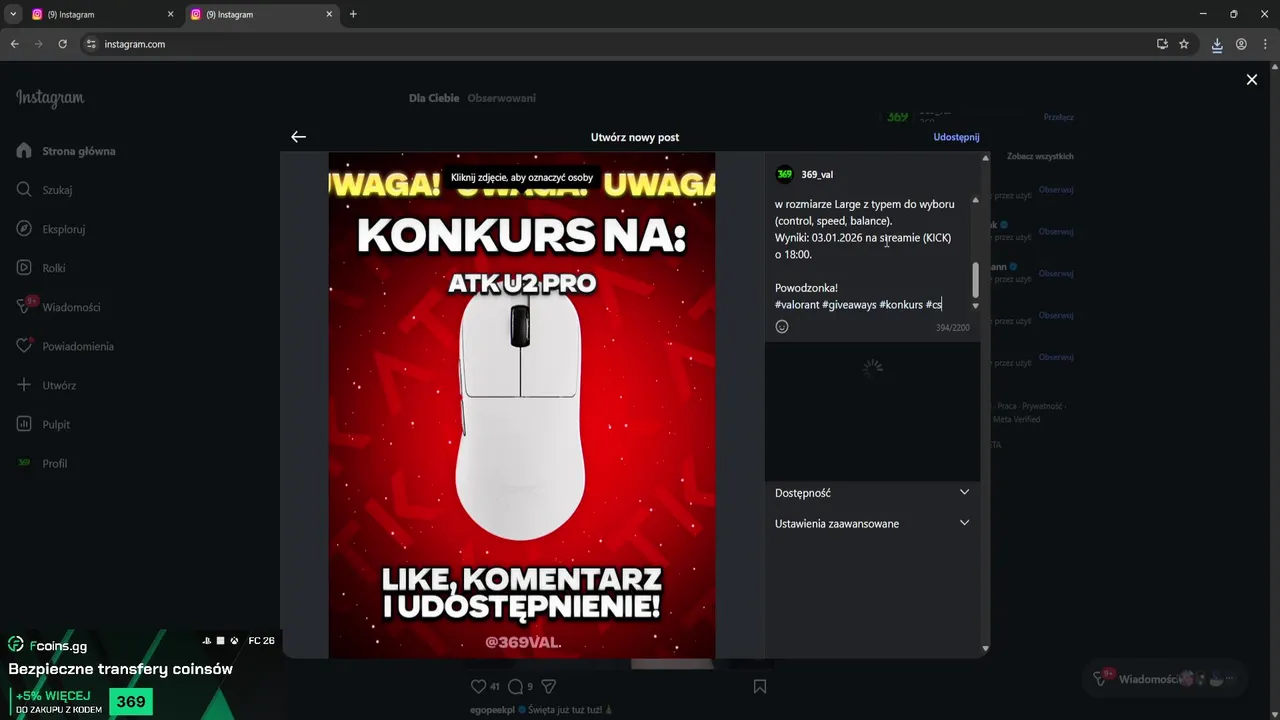
Task: Open the emoji picker in caption box
Action: click(x=782, y=327)
